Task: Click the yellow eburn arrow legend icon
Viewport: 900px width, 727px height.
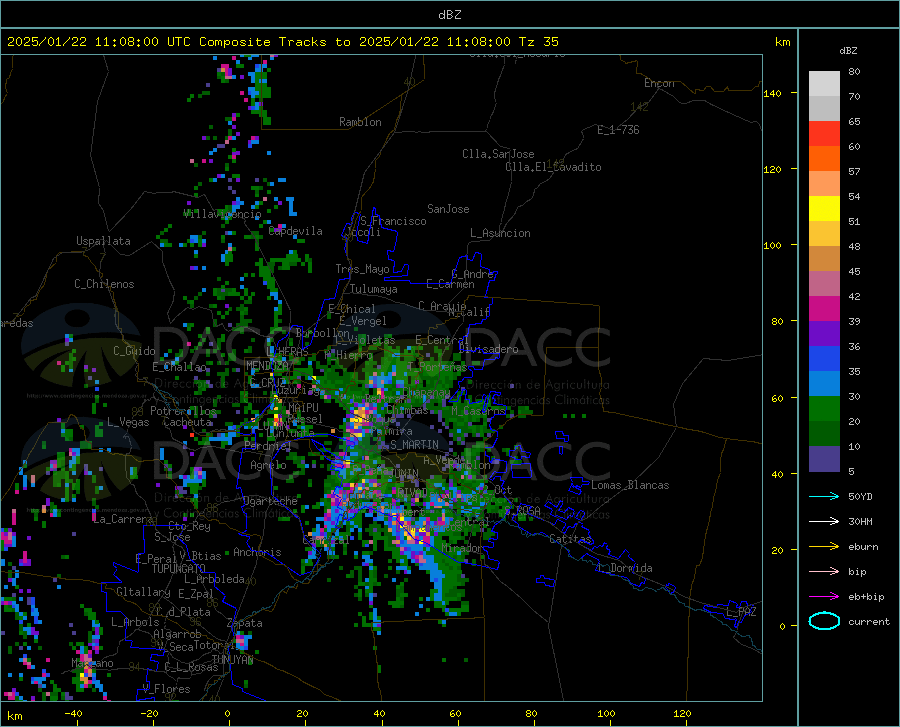Action: [x=824, y=547]
